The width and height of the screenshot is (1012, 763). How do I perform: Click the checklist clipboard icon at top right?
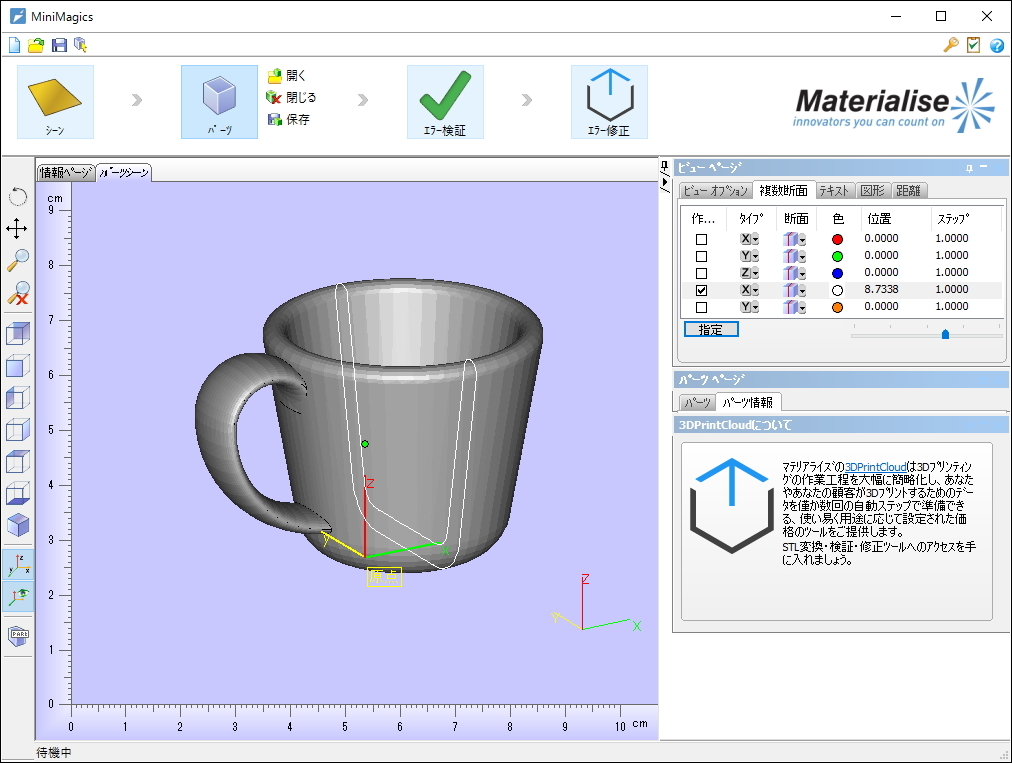point(973,45)
